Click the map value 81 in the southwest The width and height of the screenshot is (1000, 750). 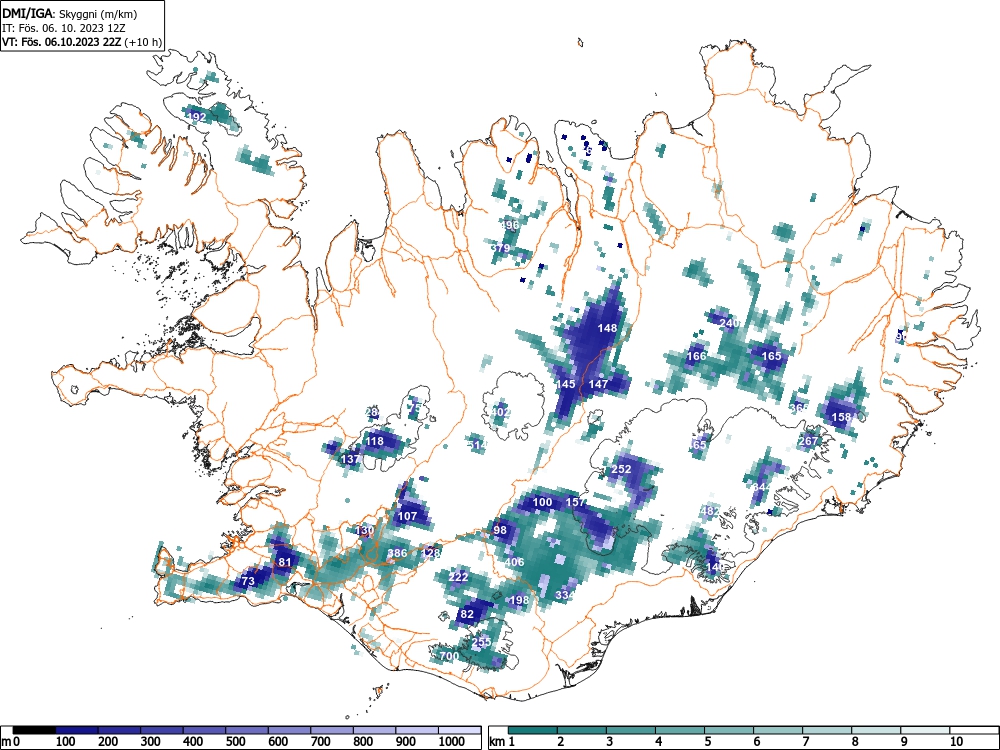point(284,562)
